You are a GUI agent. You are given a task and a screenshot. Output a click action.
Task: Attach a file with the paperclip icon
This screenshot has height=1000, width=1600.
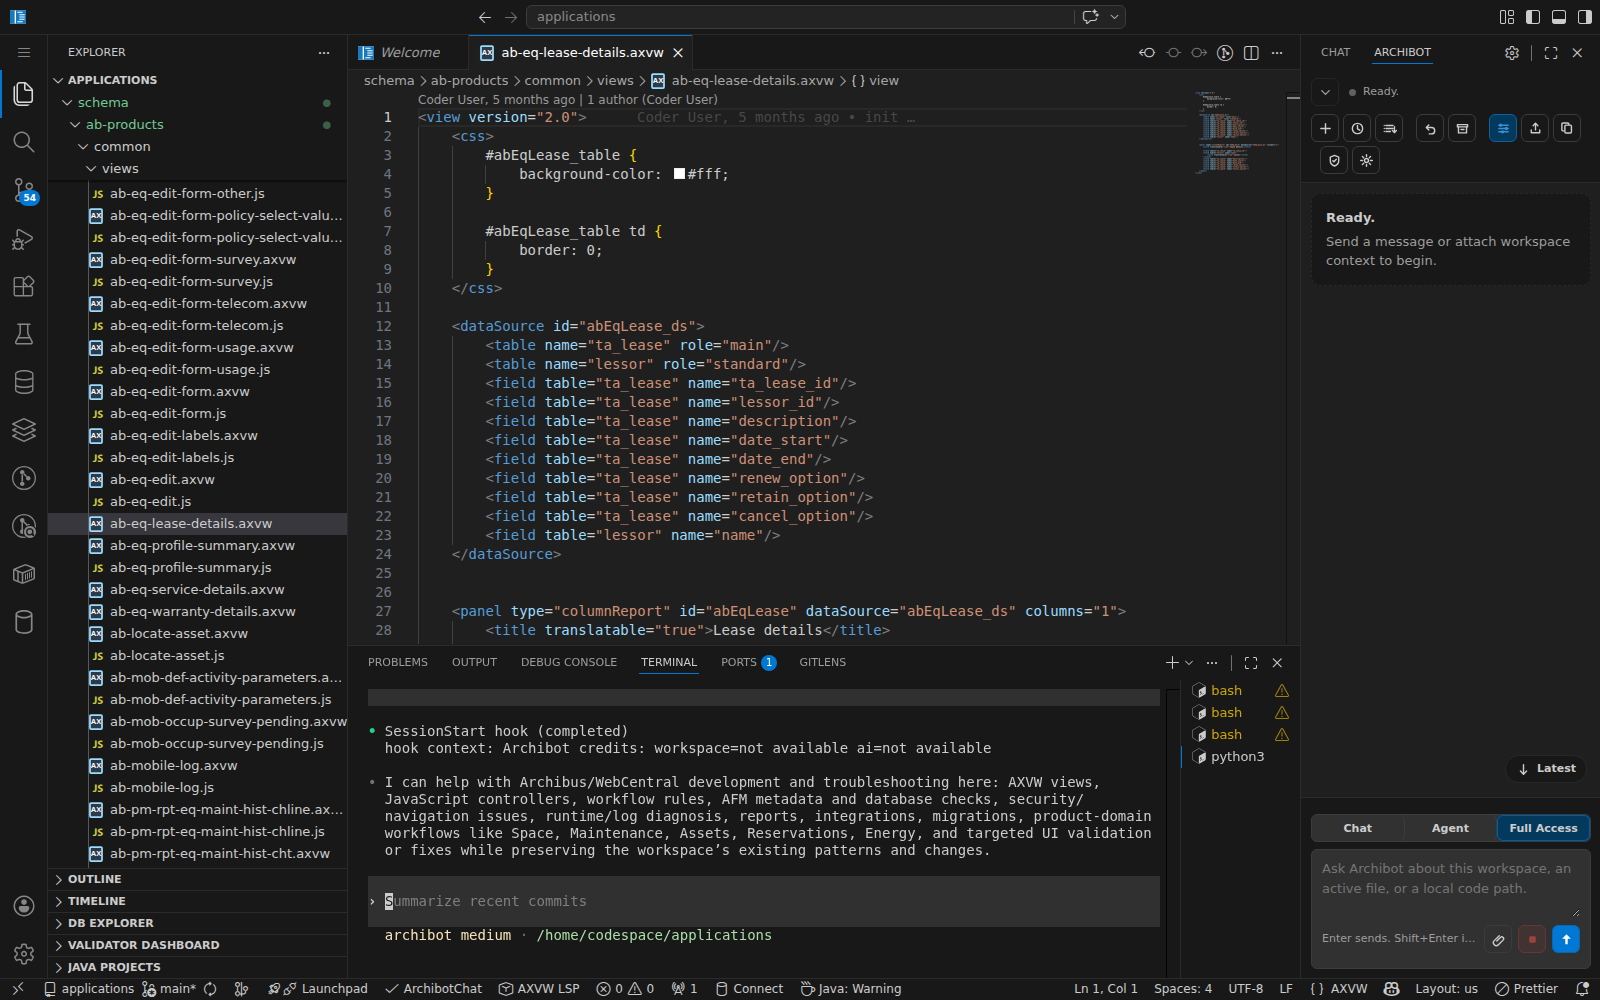pos(1498,940)
